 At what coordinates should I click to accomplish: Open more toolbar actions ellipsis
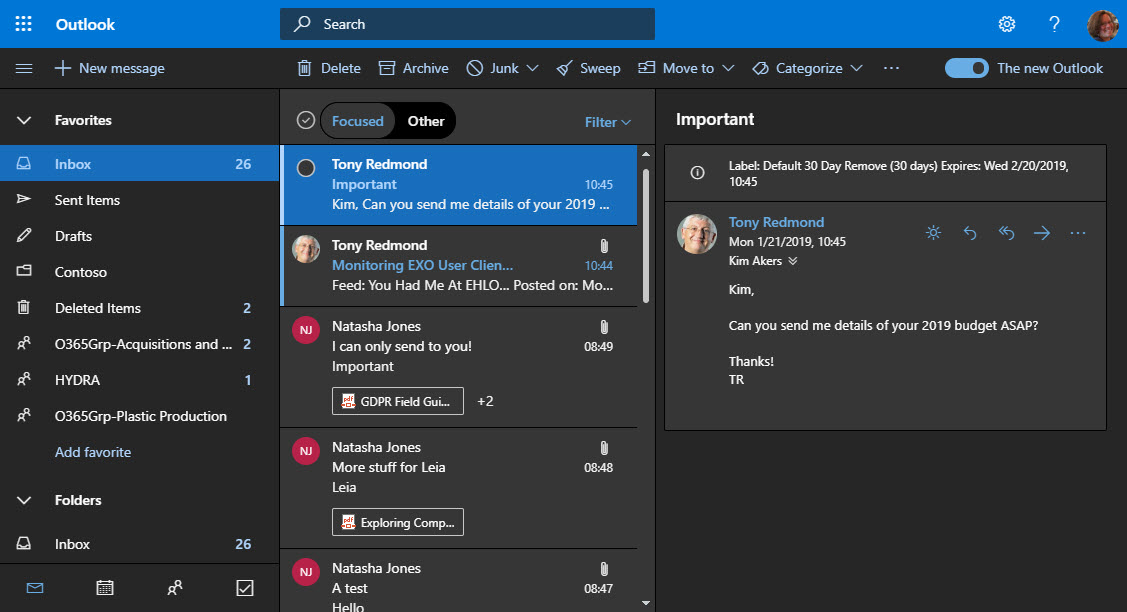coord(891,68)
